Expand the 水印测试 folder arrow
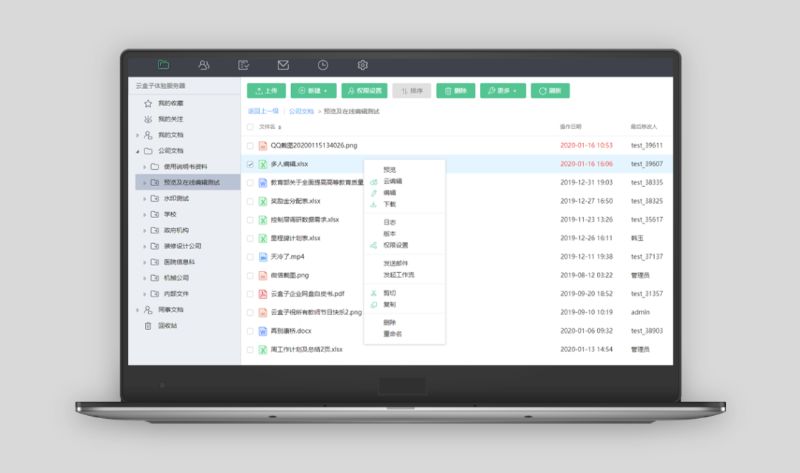 coord(144,198)
